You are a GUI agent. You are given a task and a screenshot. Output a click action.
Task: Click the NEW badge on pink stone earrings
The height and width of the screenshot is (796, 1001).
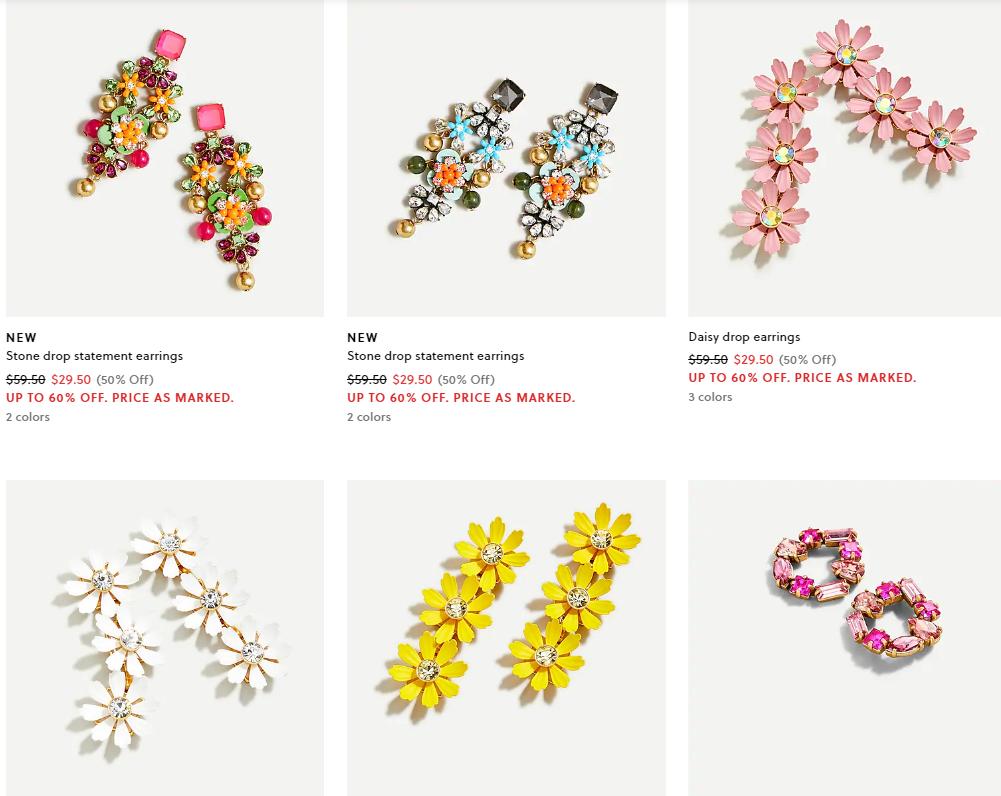22,338
